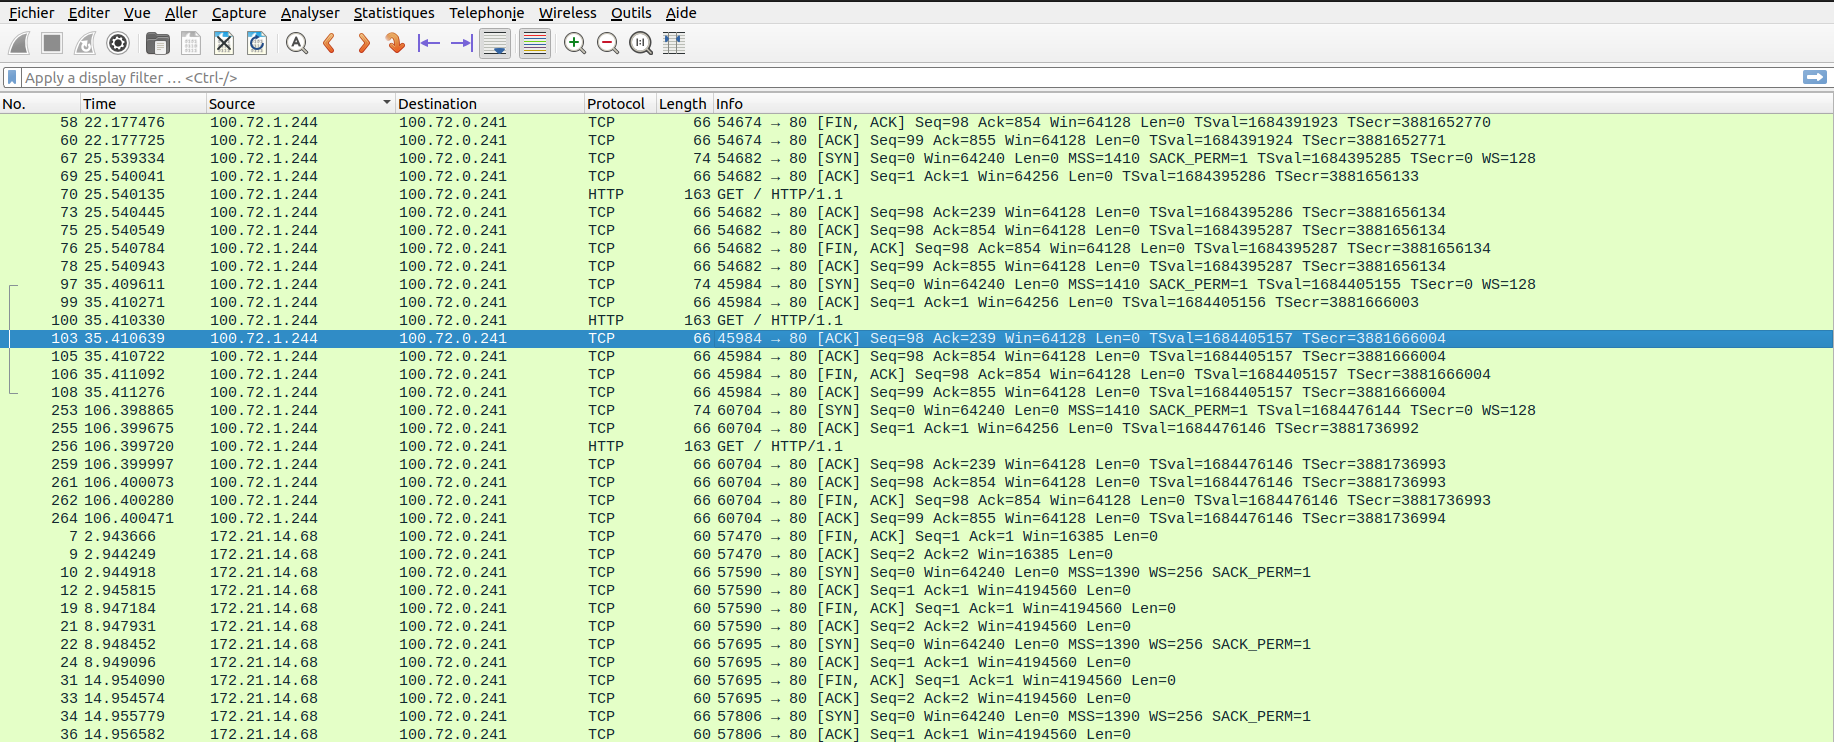1834x742 pixels.
Task: Click the apply display filter arrow button
Action: [x=1815, y=77]
